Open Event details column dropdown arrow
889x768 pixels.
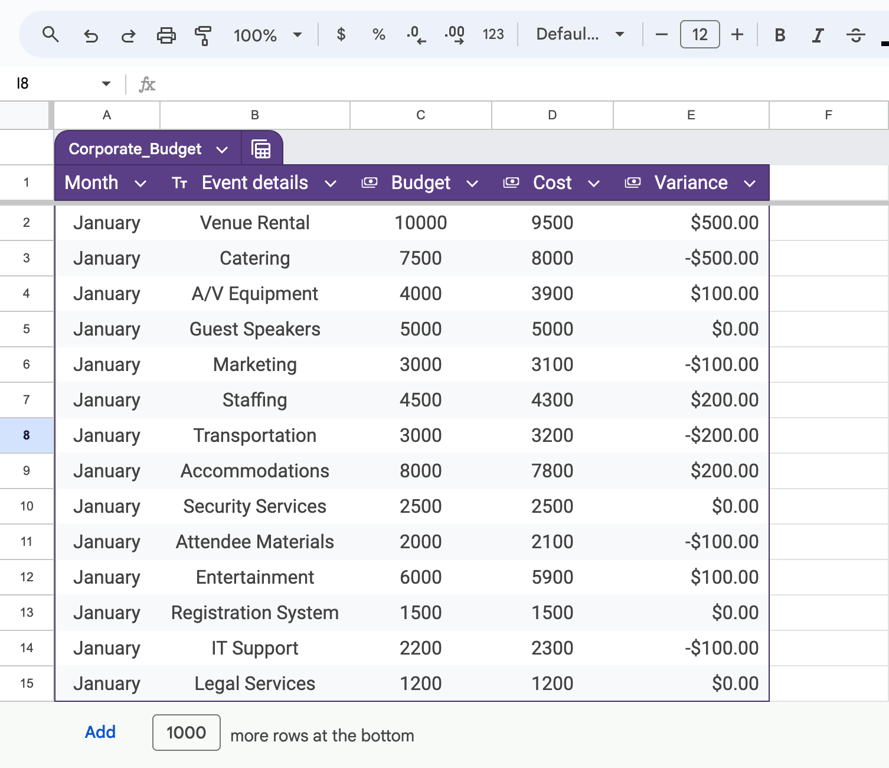(x=331, y=184)
